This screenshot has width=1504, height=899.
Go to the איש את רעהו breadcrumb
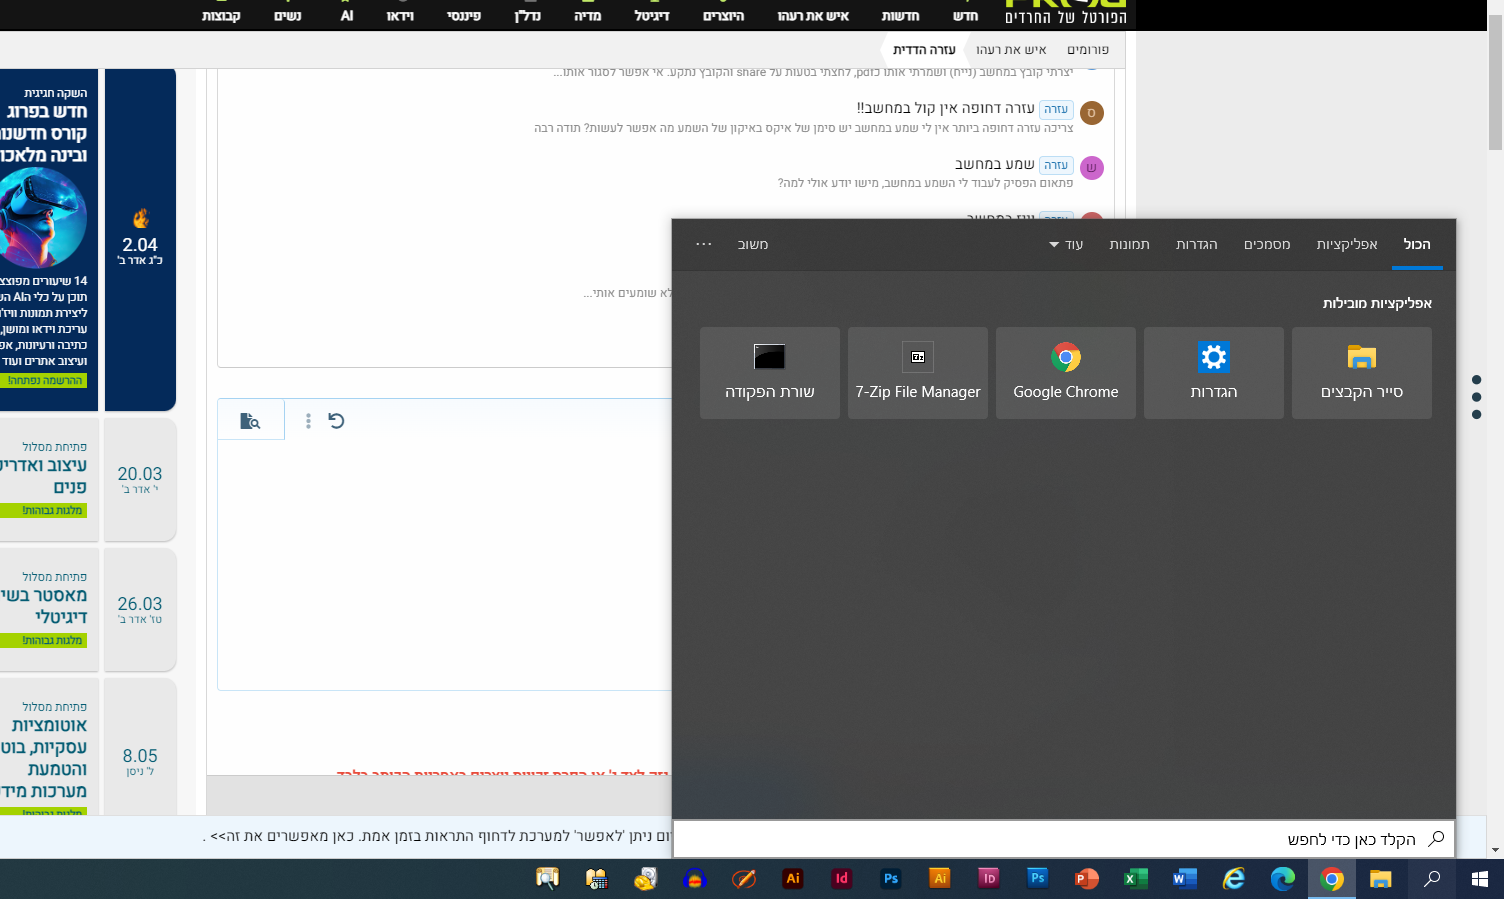tap(1011, 50)
